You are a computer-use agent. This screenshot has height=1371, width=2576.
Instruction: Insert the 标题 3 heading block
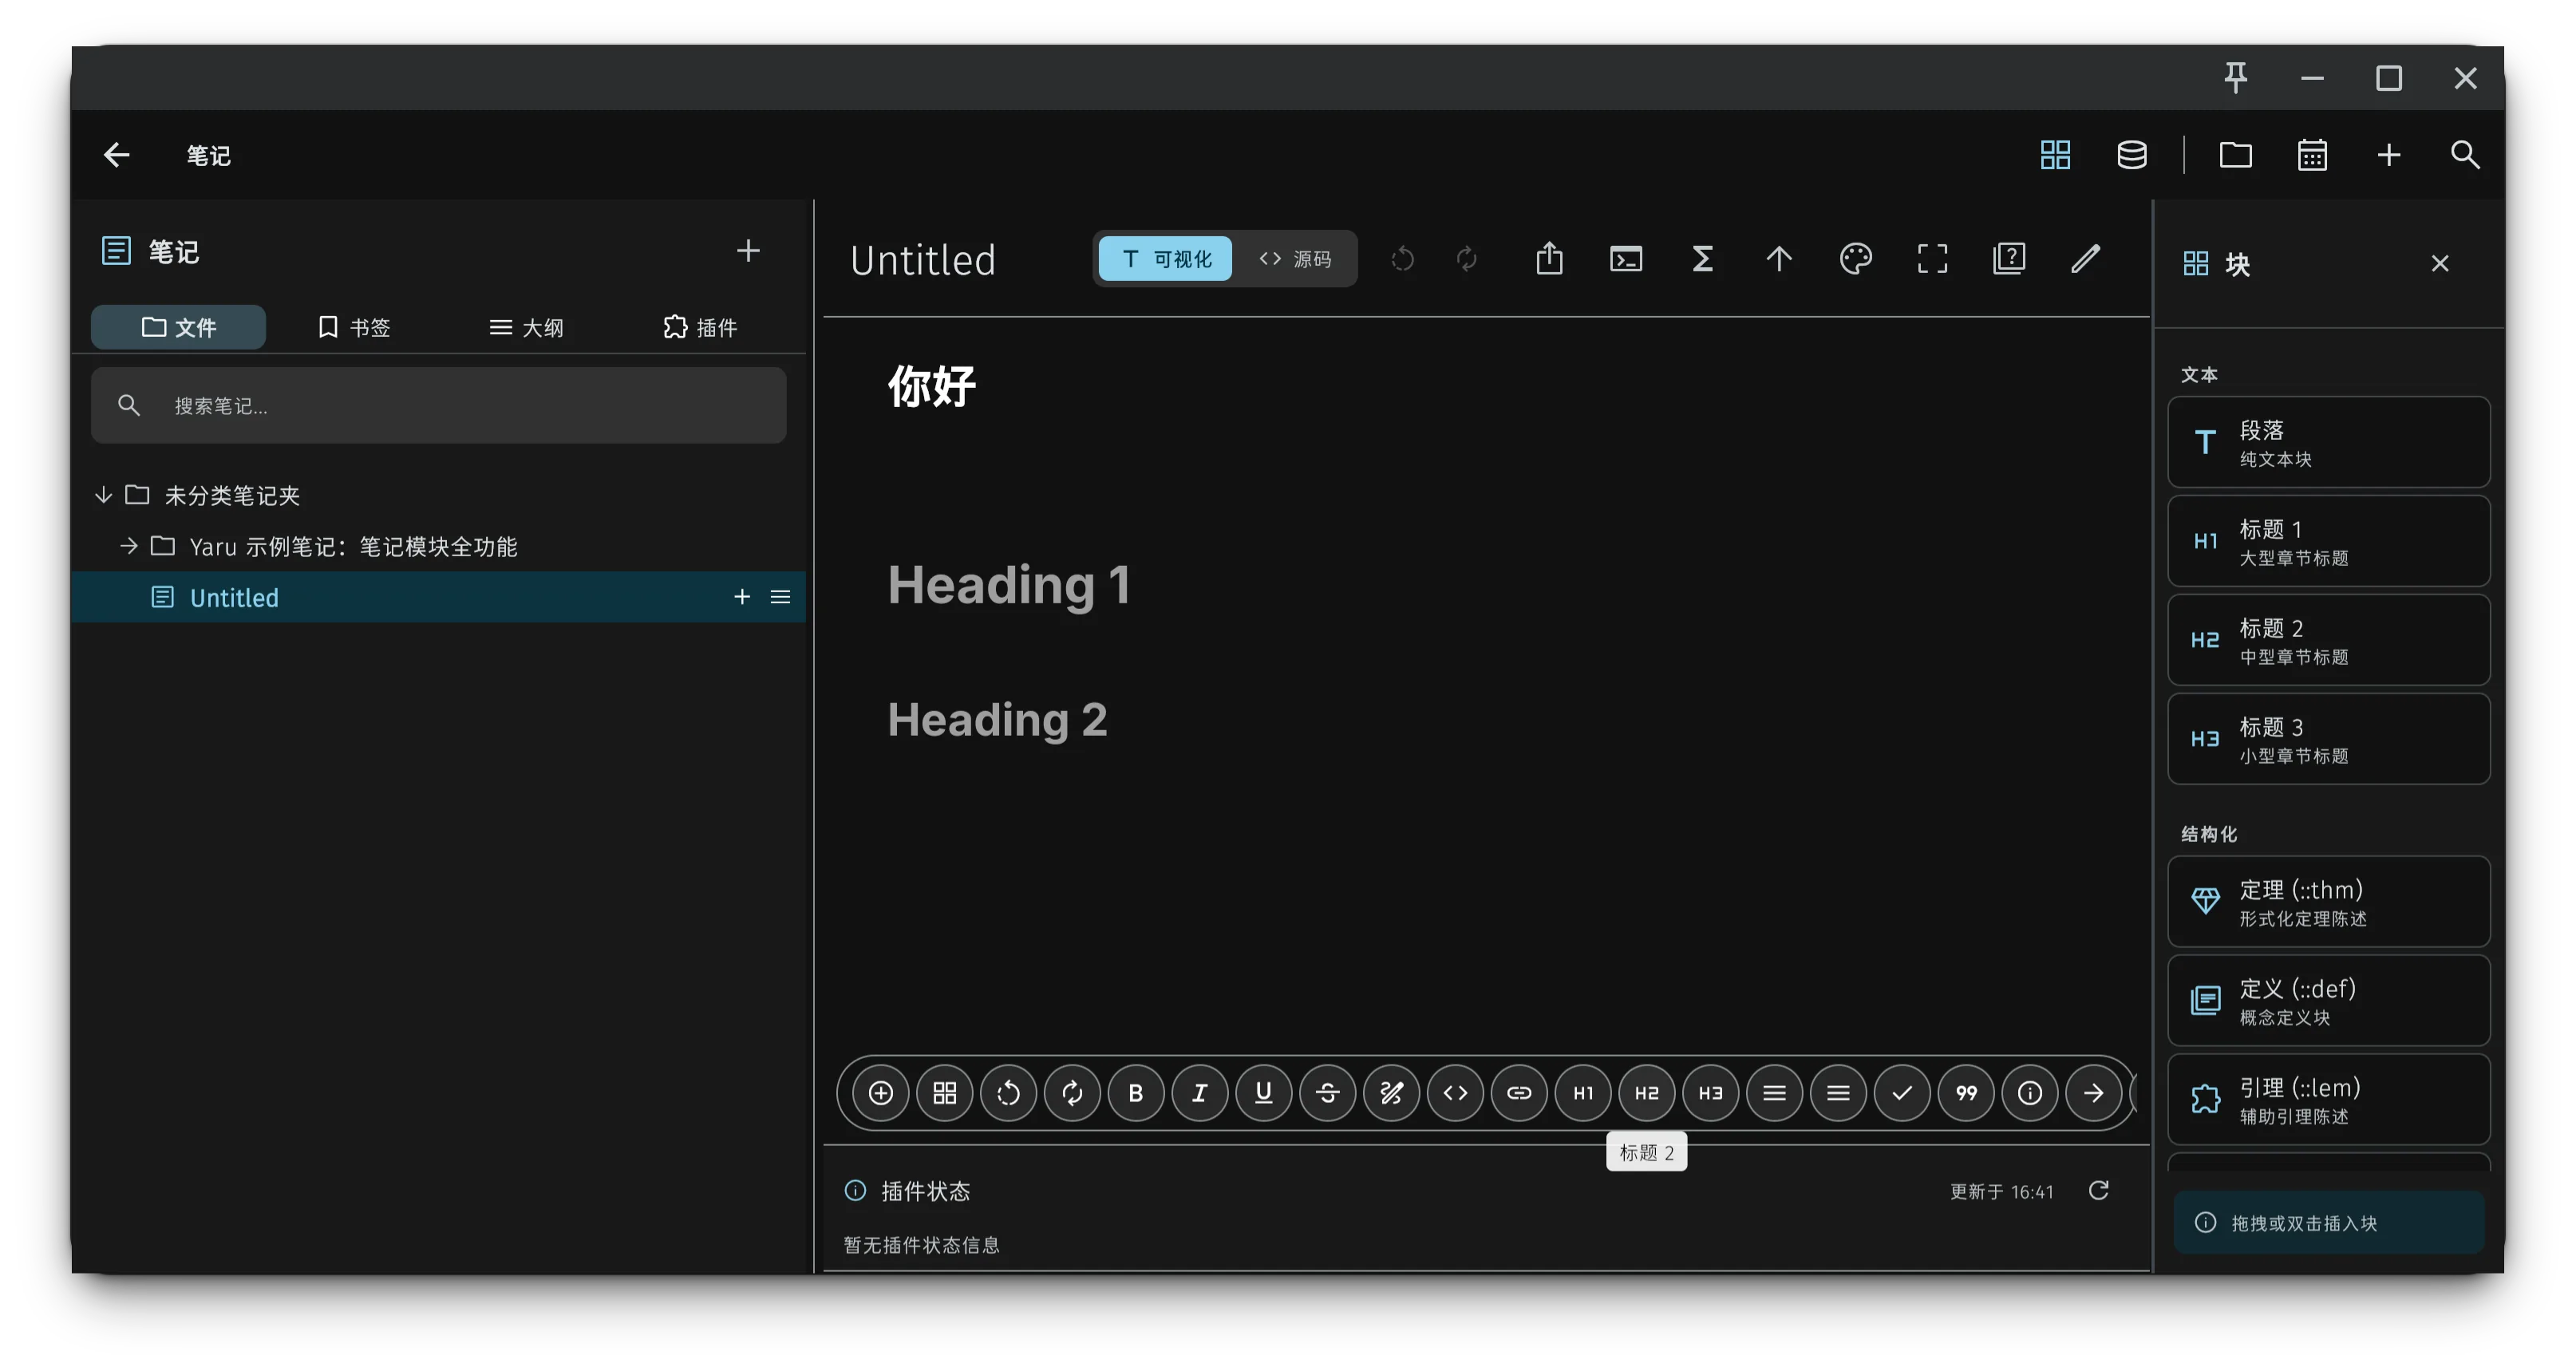click(x=2328, y=739)
